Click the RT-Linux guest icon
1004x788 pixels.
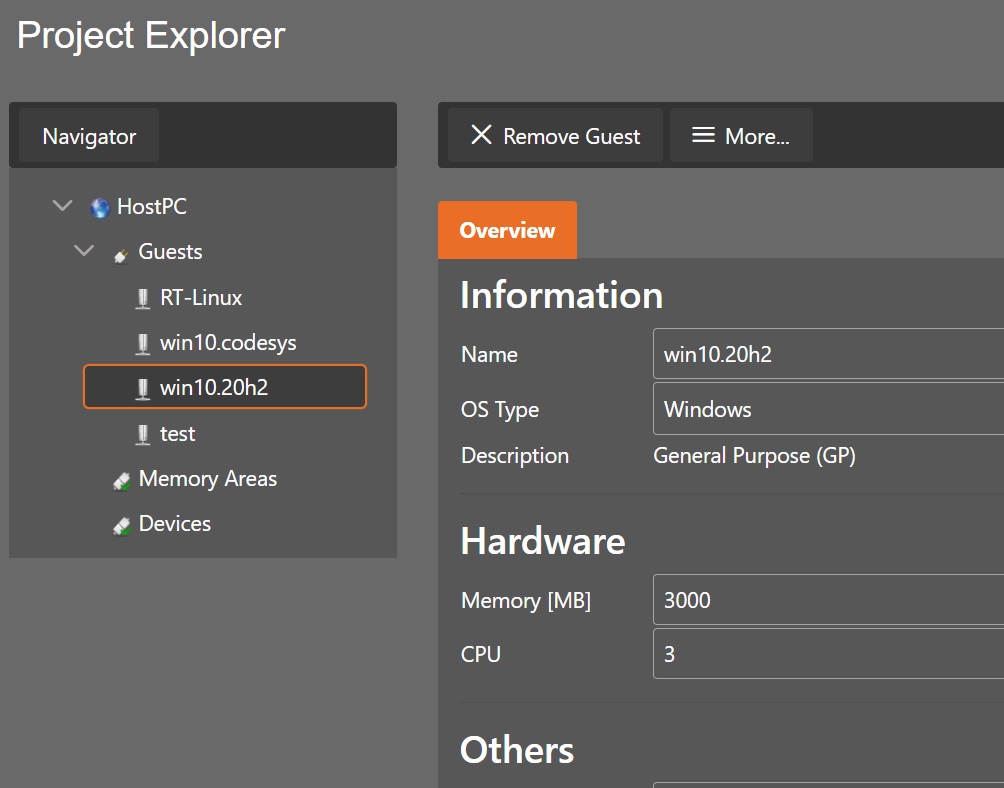pos(143,299)
